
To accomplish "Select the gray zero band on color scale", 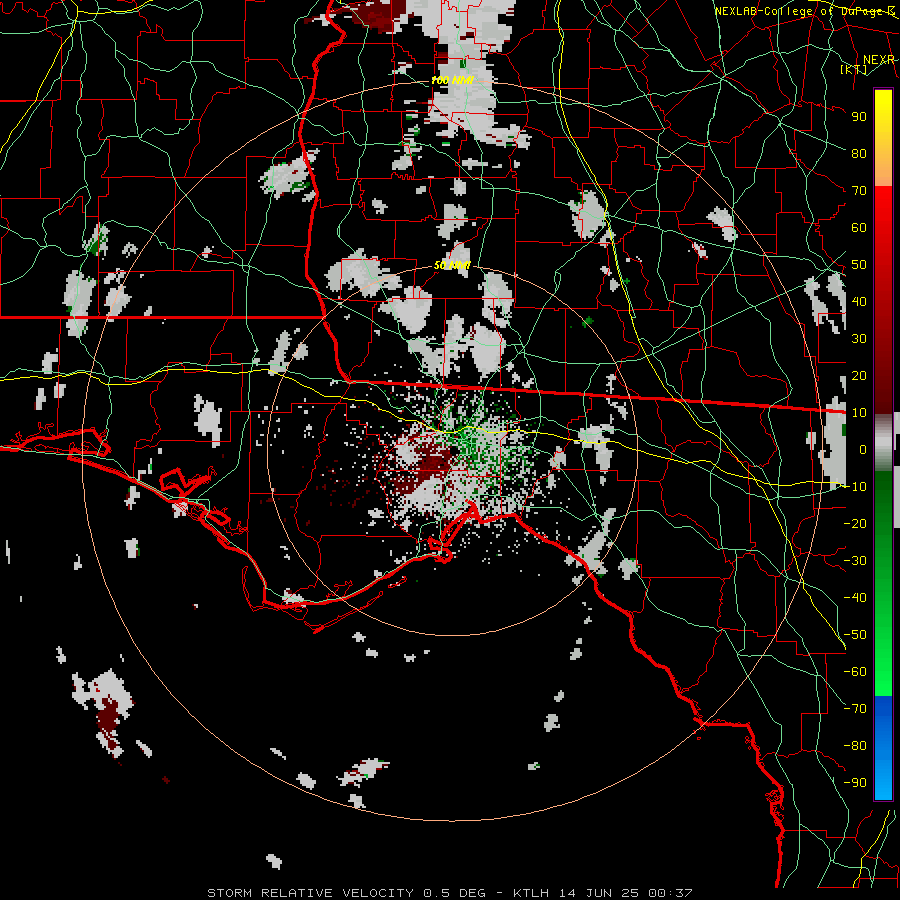I will (883, 442).
